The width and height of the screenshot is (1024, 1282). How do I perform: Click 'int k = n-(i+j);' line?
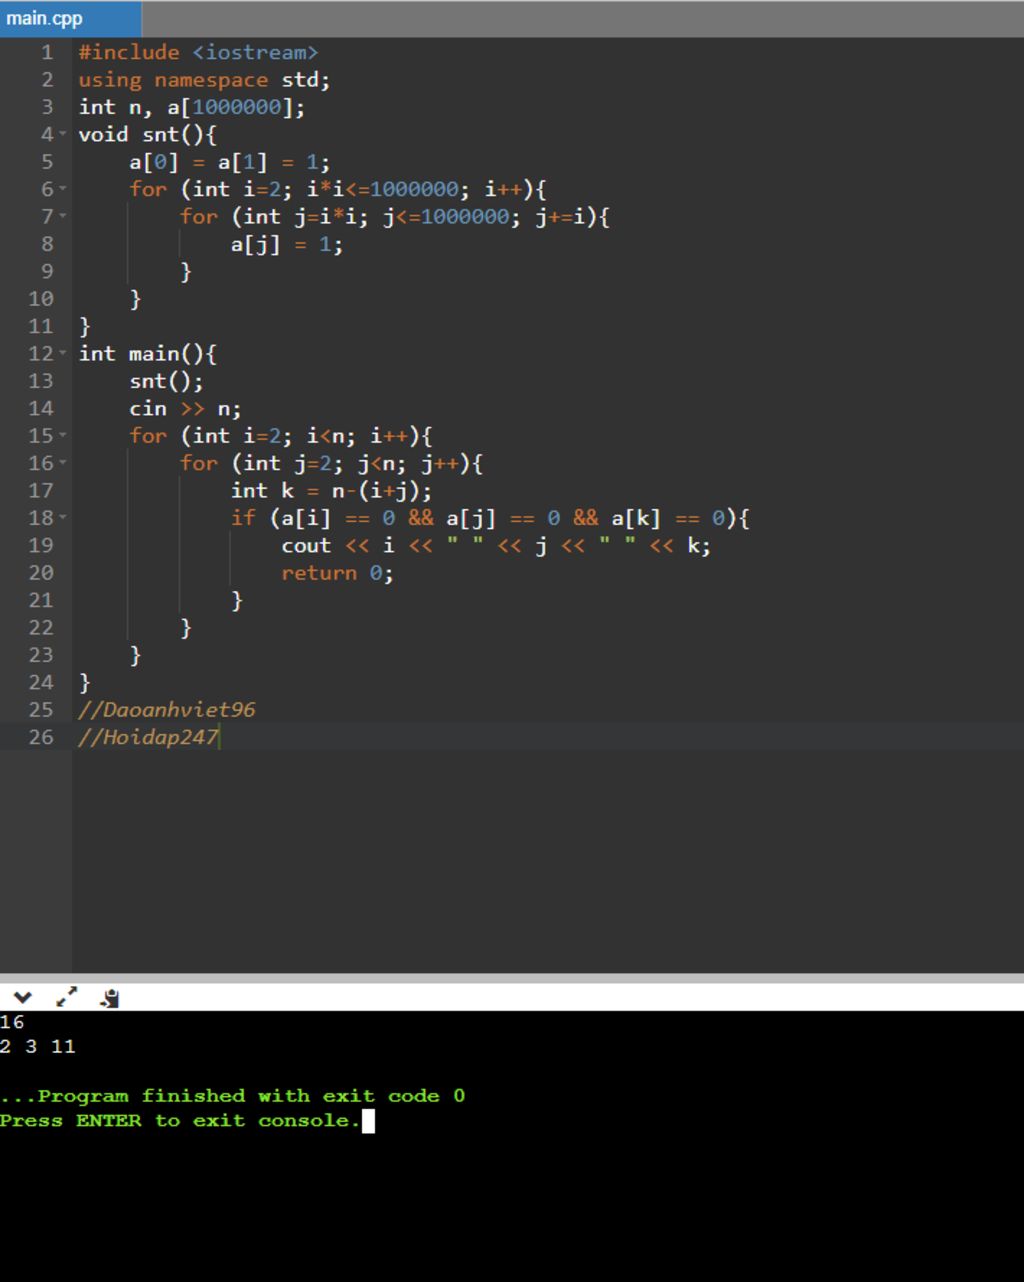331,490
